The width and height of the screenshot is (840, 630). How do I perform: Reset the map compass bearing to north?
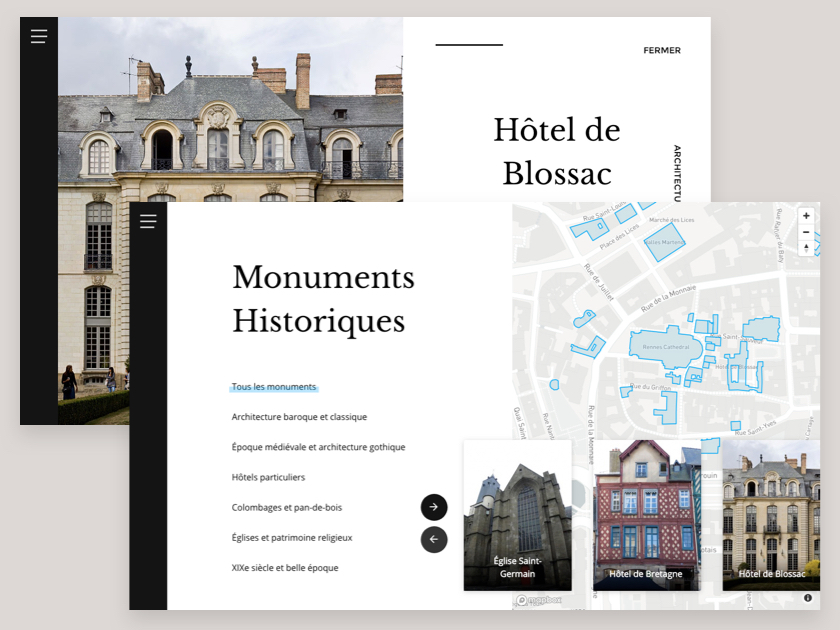pos(806,248)
